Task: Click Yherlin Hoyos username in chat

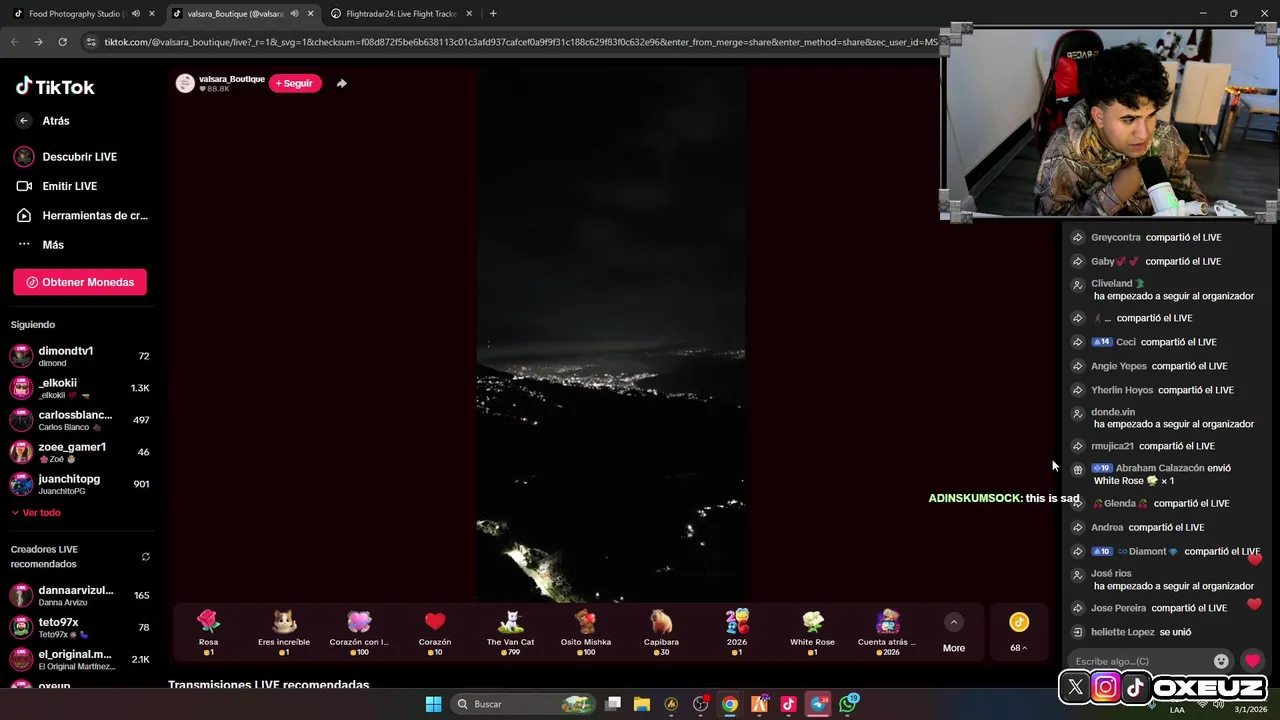Action: click(1122, 390)
